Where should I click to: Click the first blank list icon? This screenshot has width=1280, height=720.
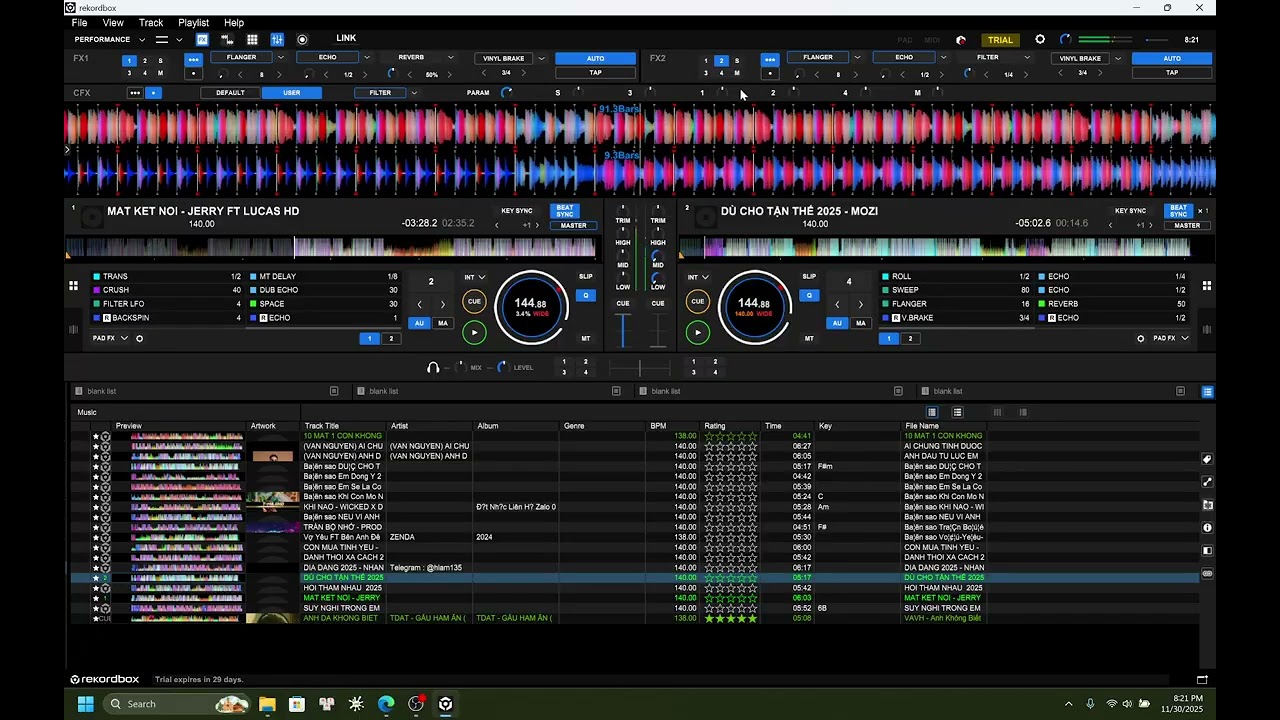[79, 391]
